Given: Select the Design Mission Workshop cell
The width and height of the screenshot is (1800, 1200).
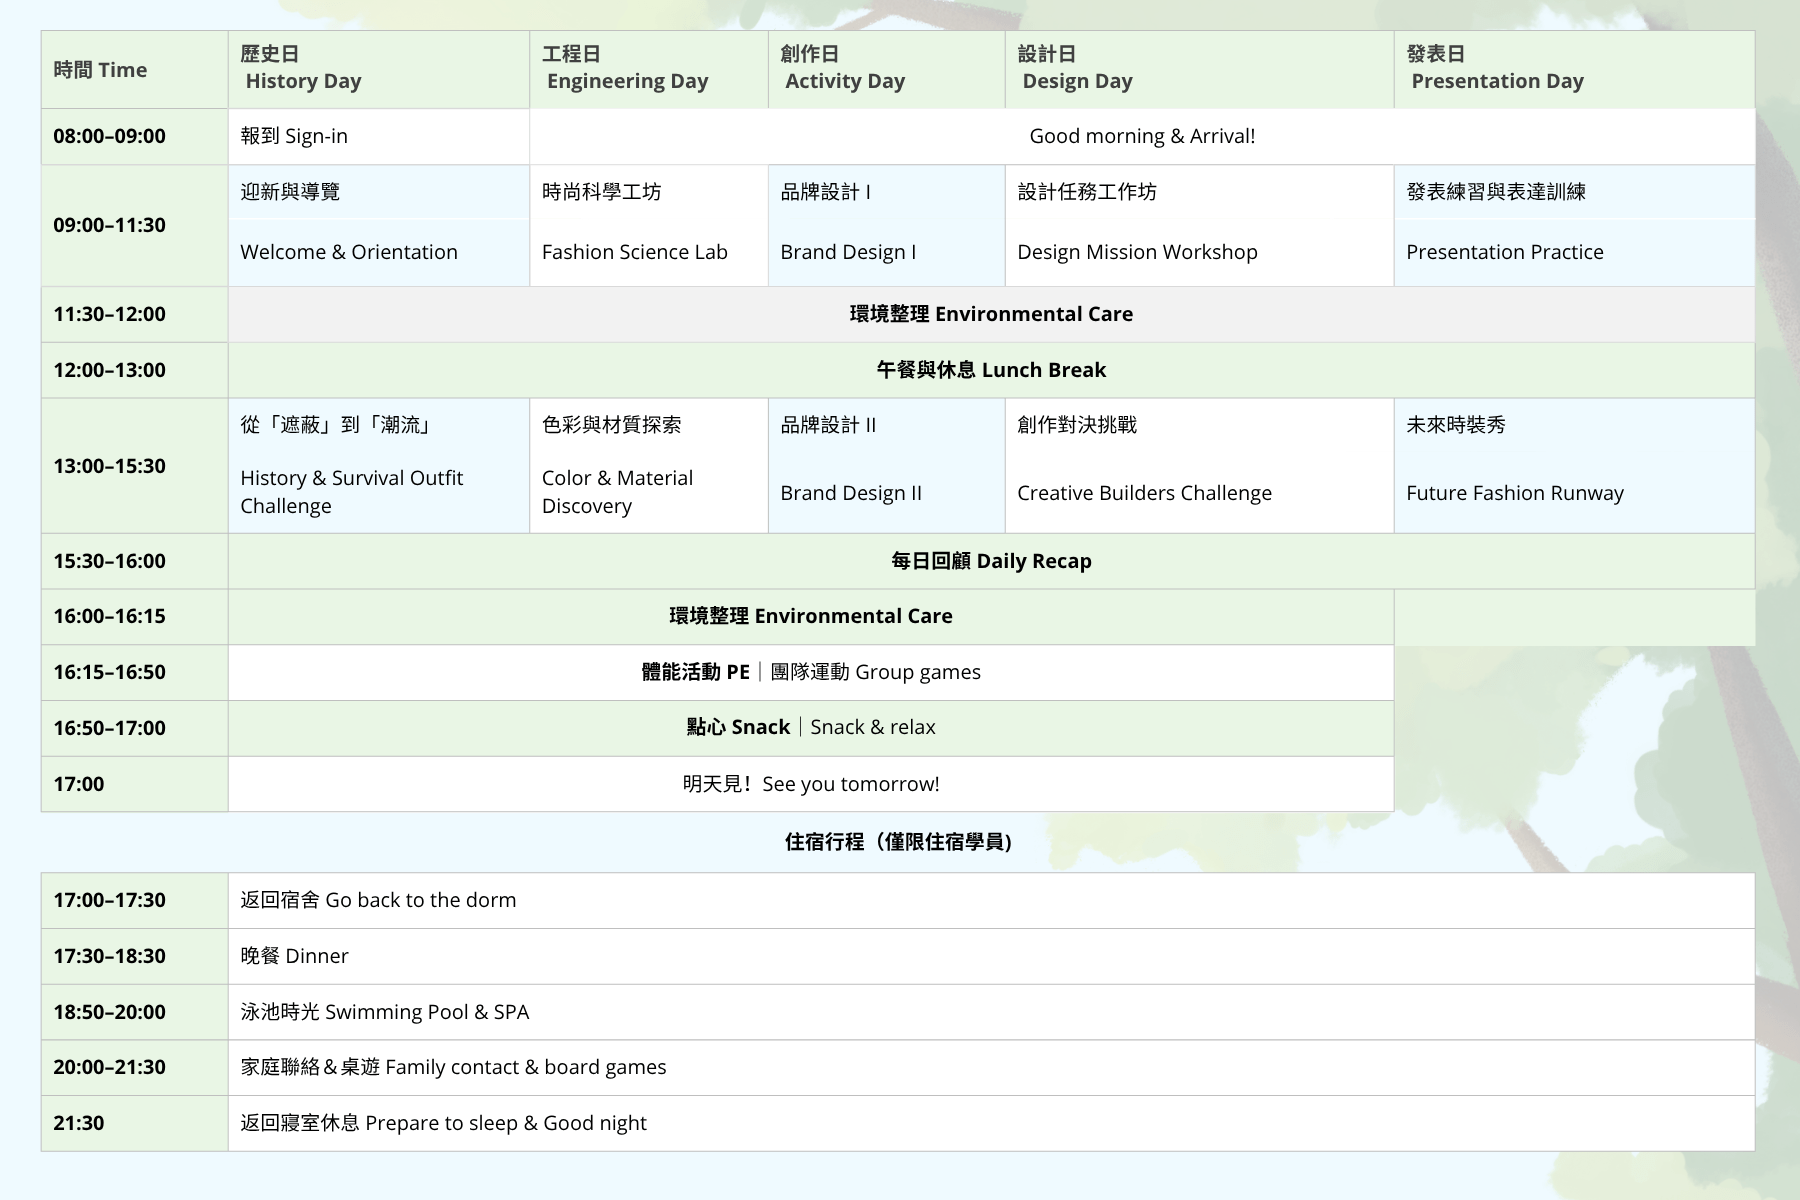Looking at the screenshot, I should (1198, 225).
